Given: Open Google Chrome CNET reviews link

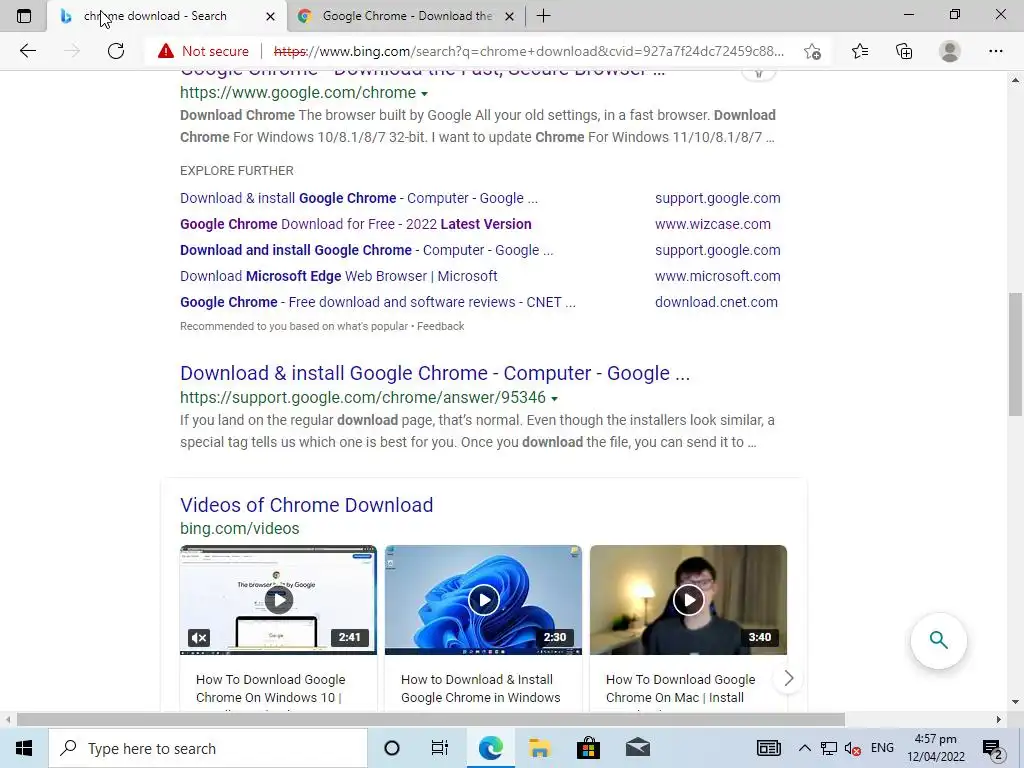Looking at the screenshot, I should coord(378,302).
